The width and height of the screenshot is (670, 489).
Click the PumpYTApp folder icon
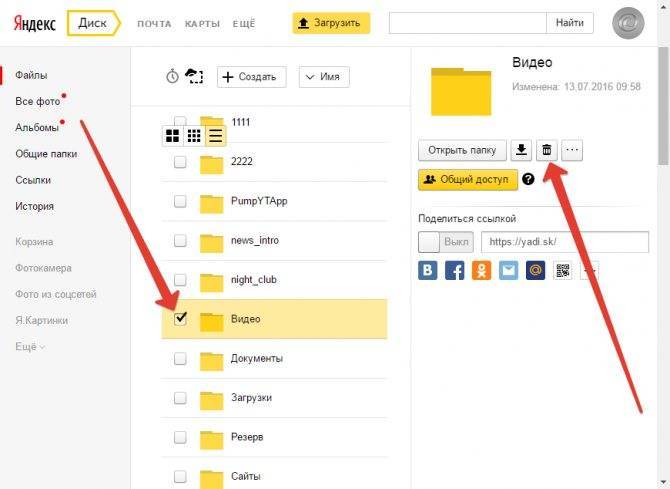[x=212, y=204]
